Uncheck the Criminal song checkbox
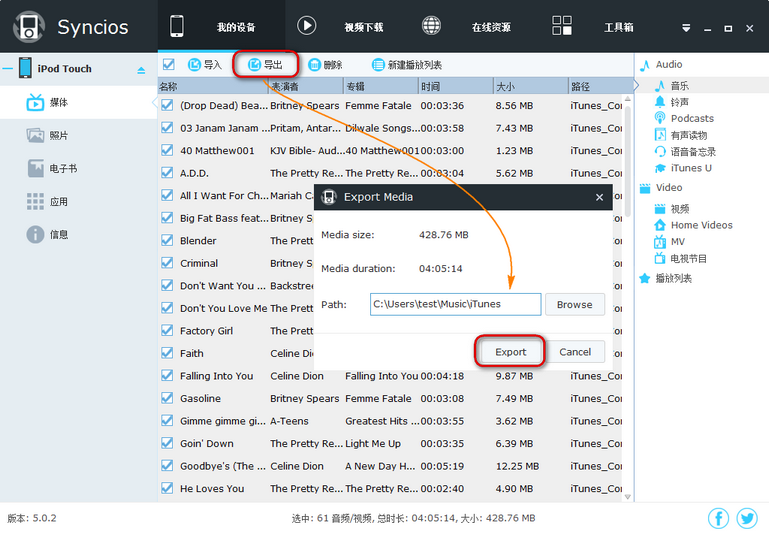The image size is (769, 535). pyautogui.click(x=167, y=263)
